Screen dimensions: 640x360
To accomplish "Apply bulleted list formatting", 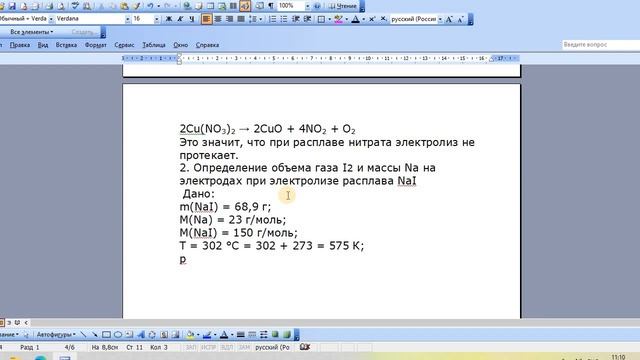I will click(284, 19).
